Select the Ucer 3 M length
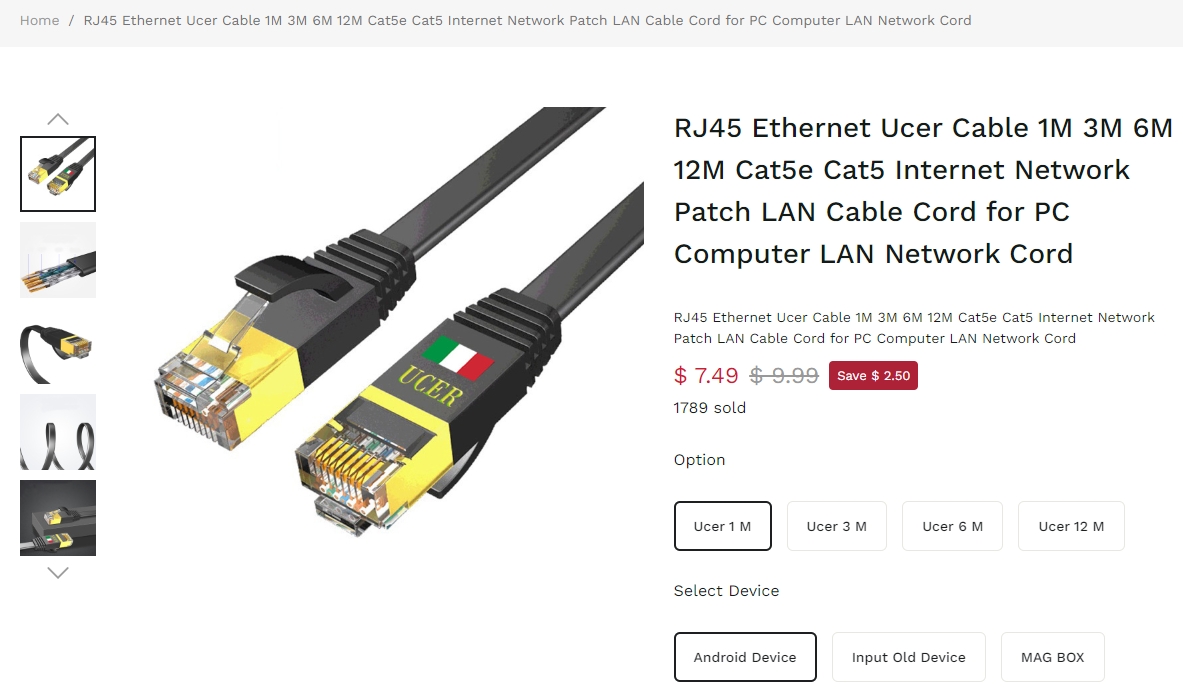Image resolution: width=1183 pixels, height=687 pixels. (837, 526)
